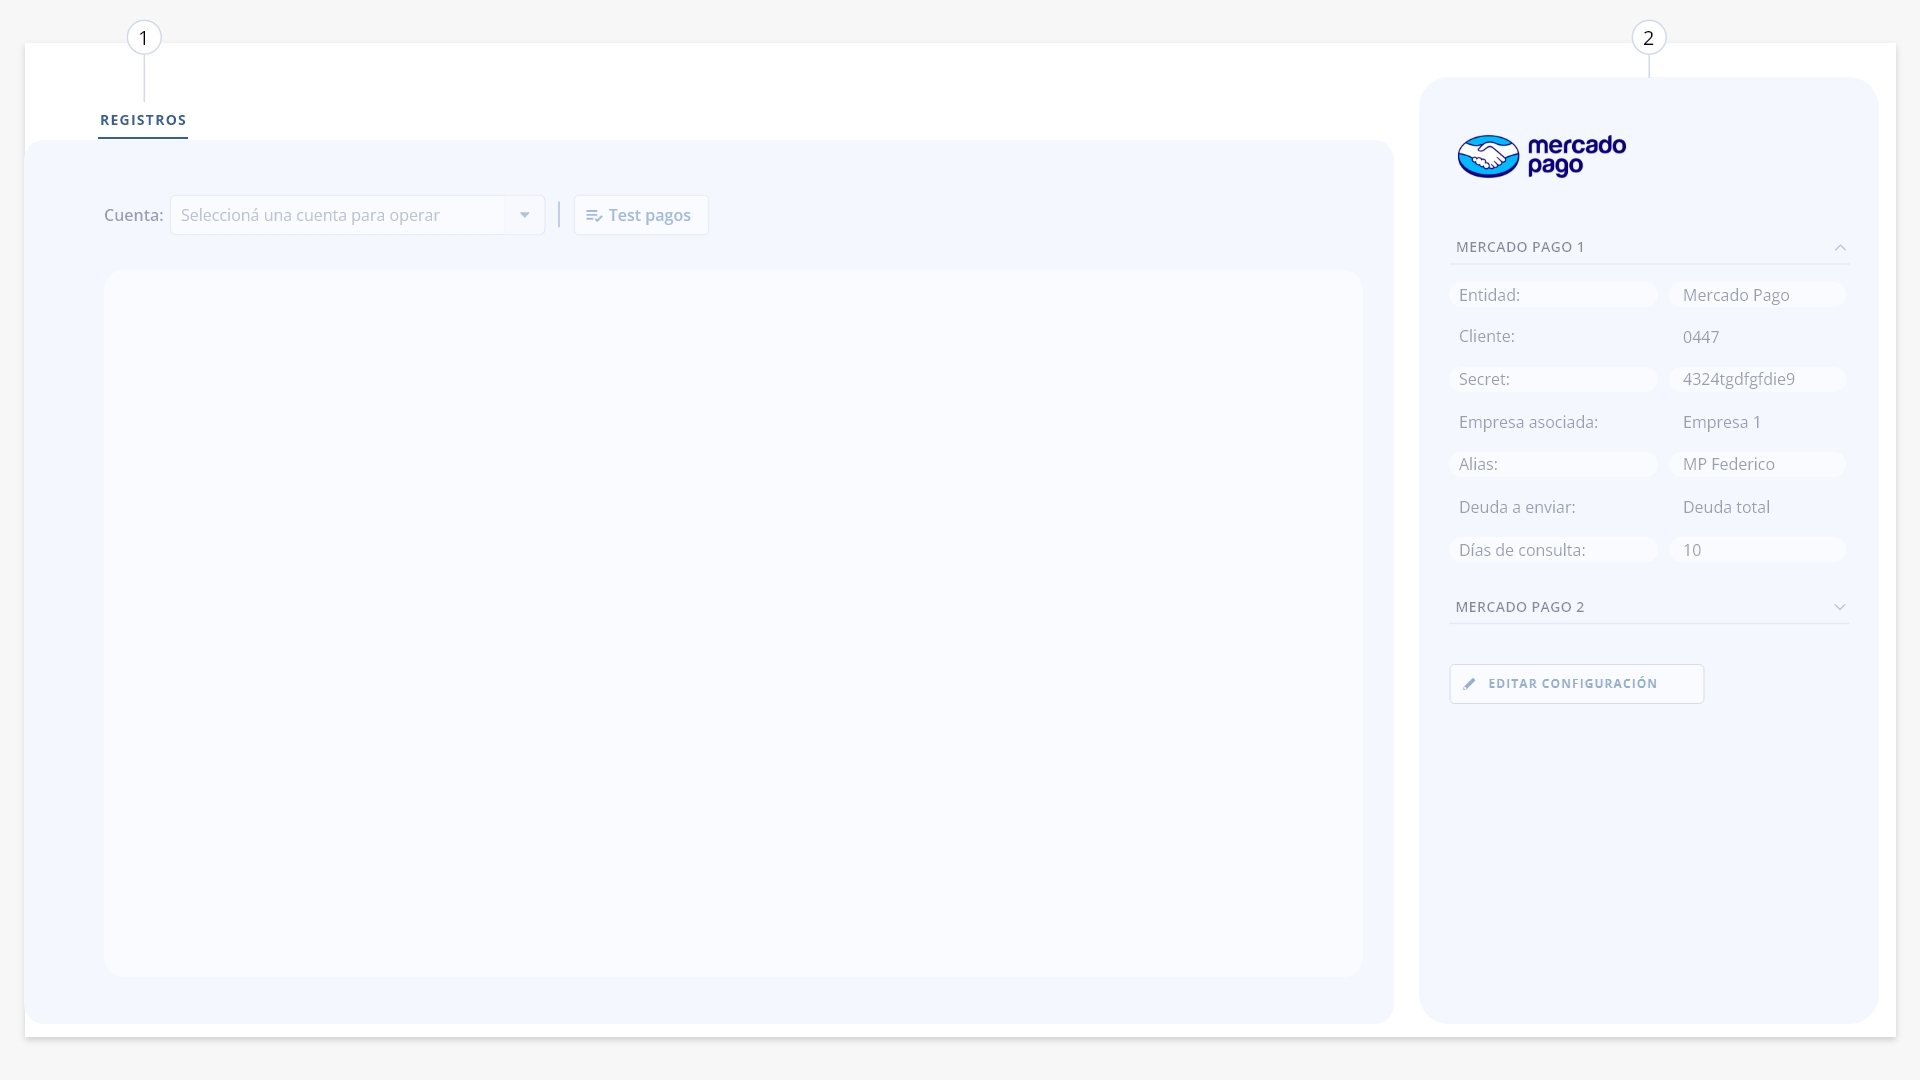1920x1080 pixels.
Task: Open the Registros tab
Action: [x=143, y=120]
